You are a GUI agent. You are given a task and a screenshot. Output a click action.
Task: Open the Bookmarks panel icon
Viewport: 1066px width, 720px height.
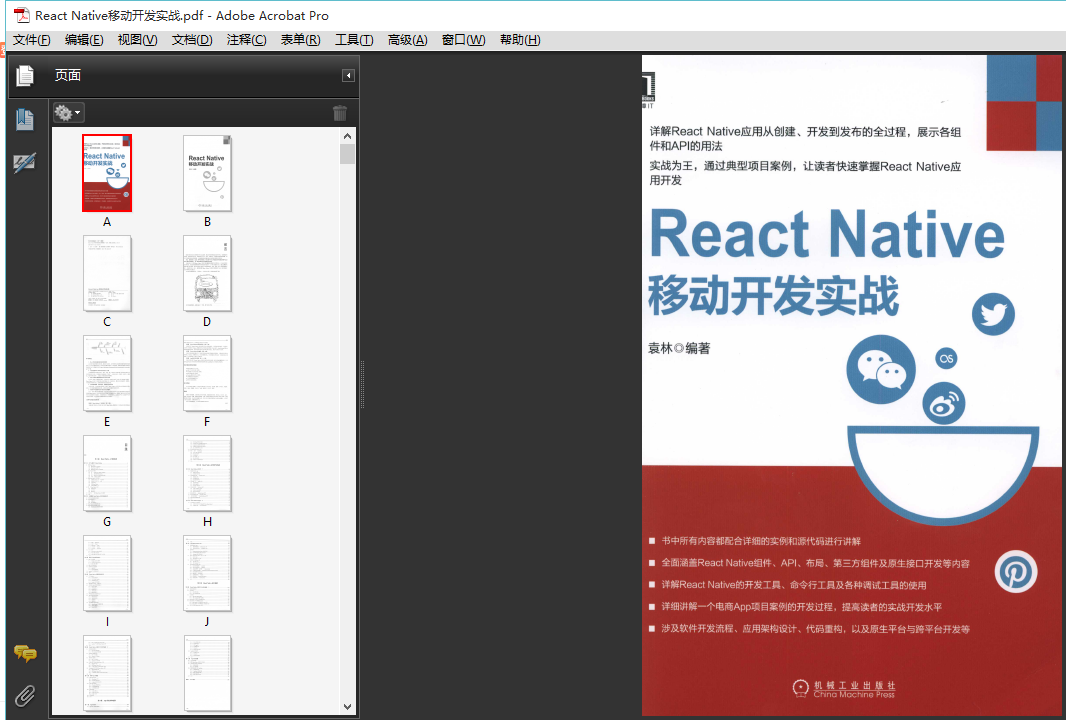[24, 120]
